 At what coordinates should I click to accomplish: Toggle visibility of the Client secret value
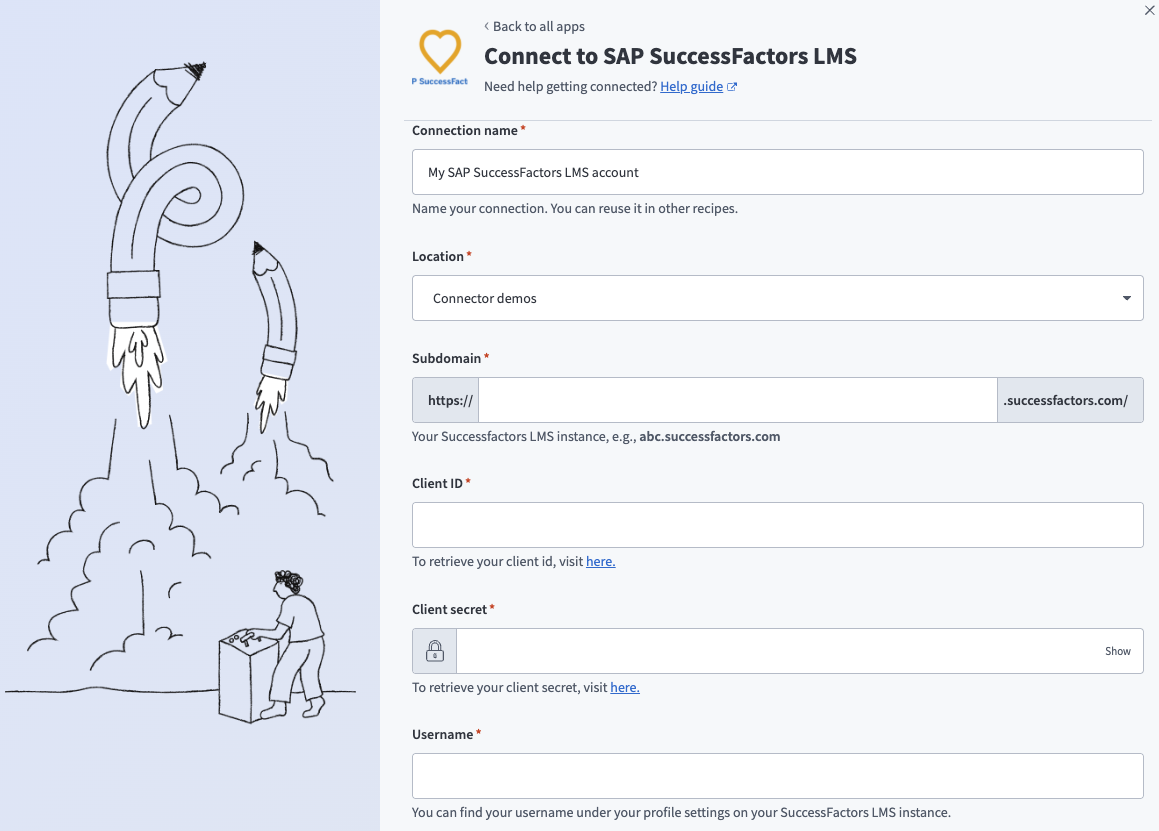click(1117, 650)
